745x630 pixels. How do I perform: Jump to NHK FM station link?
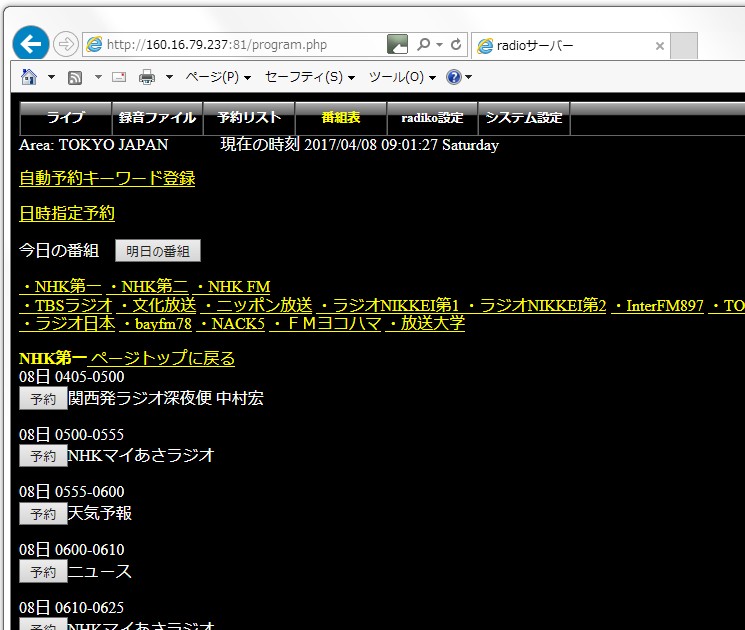coord(231,286)
